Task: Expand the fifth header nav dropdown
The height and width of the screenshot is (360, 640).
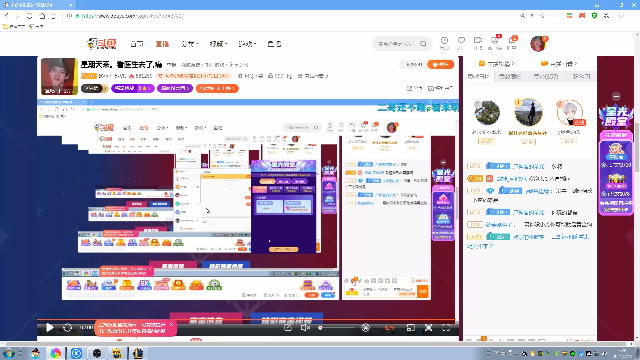Action: [247, 44]
